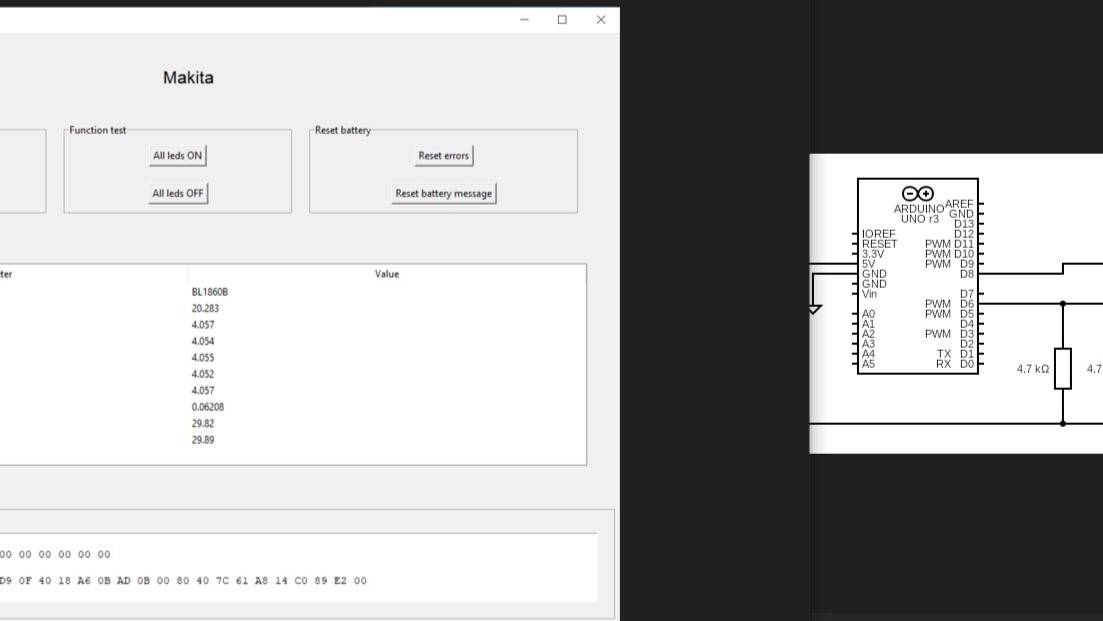1103x621 pixels.
Task: Turn off LEDs with All leds OFF
Action: point(177,193)
